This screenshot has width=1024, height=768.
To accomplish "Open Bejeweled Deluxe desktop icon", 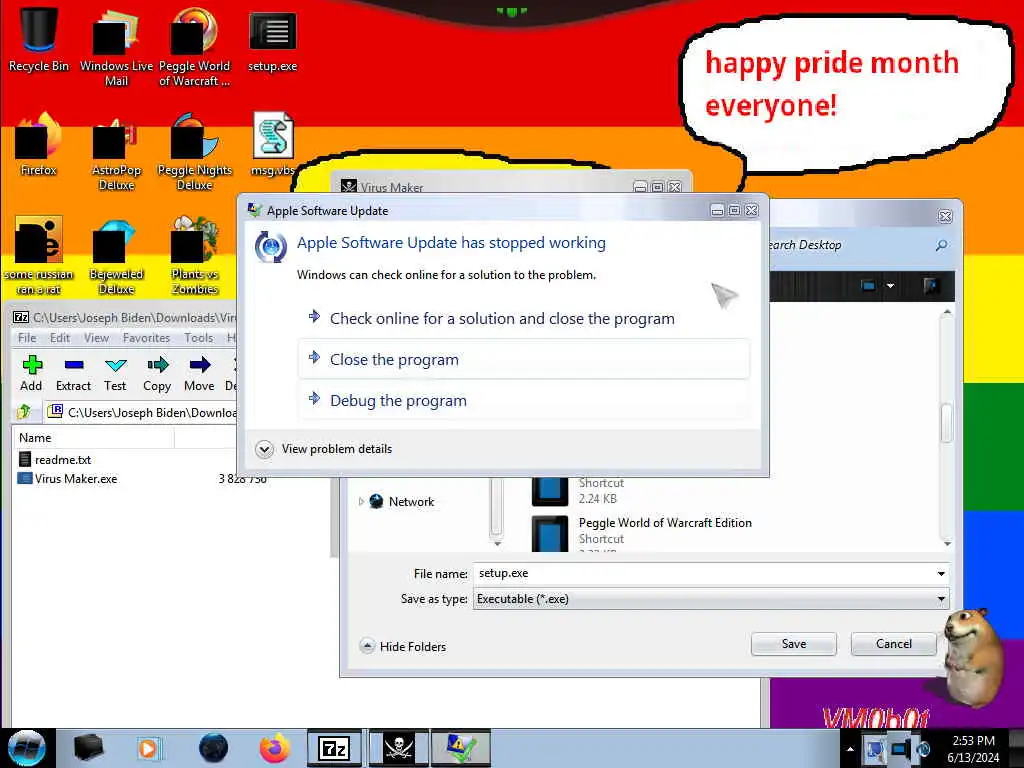I will 116,255.
